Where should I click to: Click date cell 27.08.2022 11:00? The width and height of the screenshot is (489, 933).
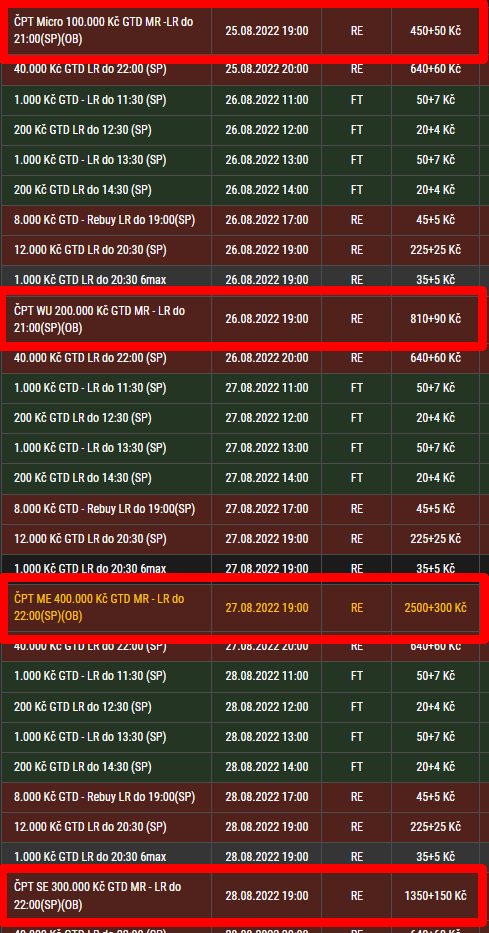[267, 389]
